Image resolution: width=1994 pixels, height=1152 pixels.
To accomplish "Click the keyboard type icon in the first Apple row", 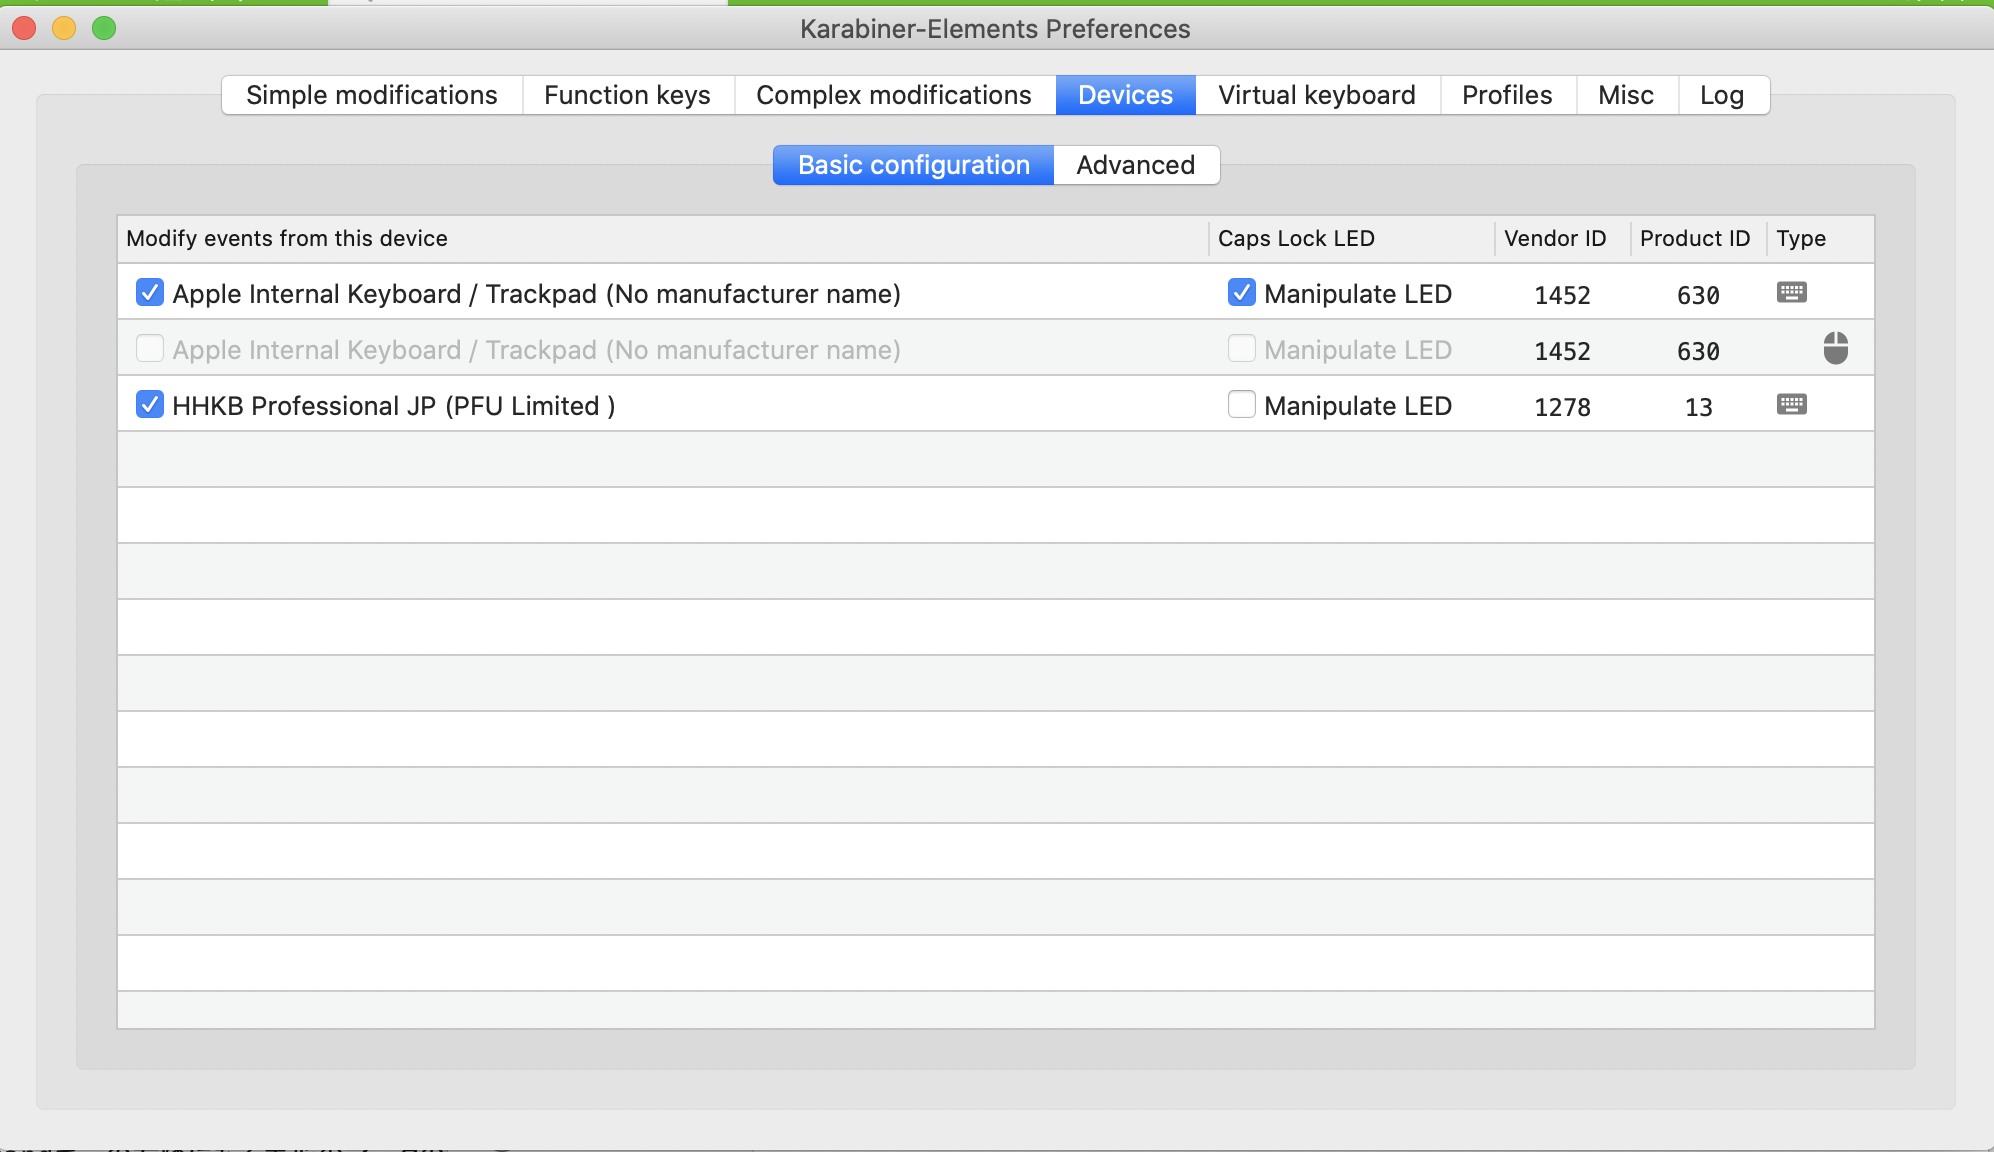I will [x=1792, y=292].
